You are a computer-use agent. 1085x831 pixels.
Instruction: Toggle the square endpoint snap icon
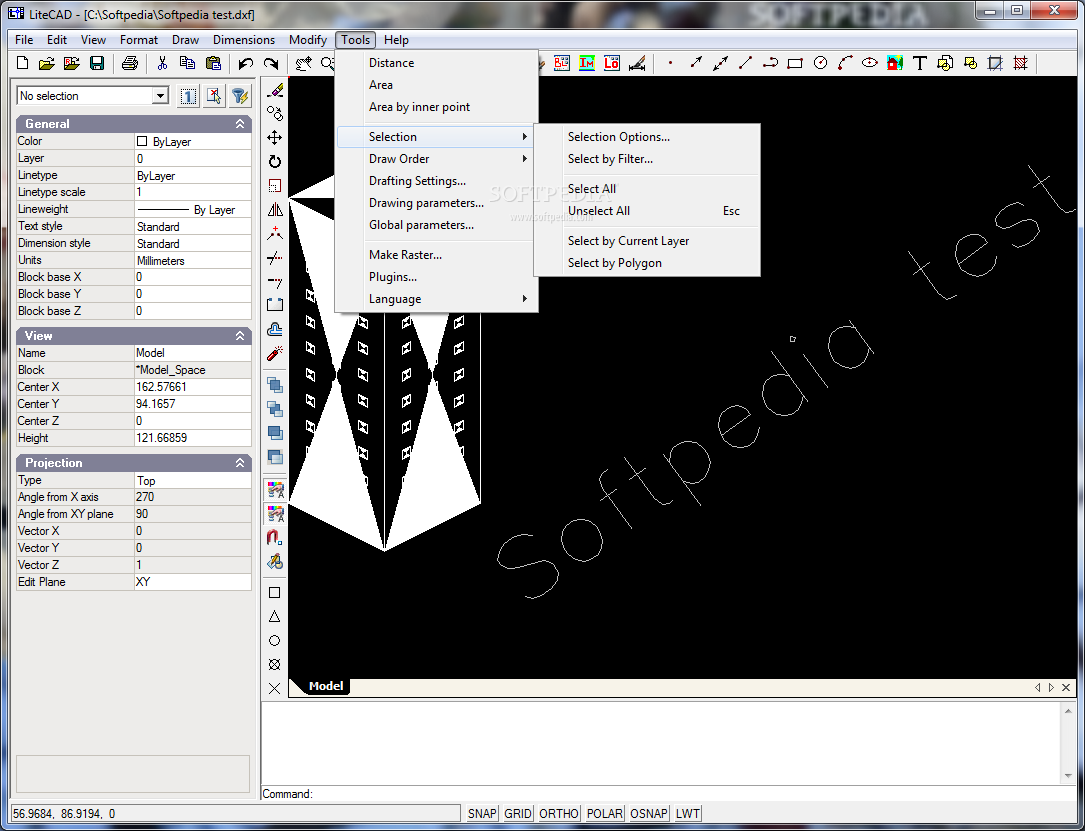[275, 592]
